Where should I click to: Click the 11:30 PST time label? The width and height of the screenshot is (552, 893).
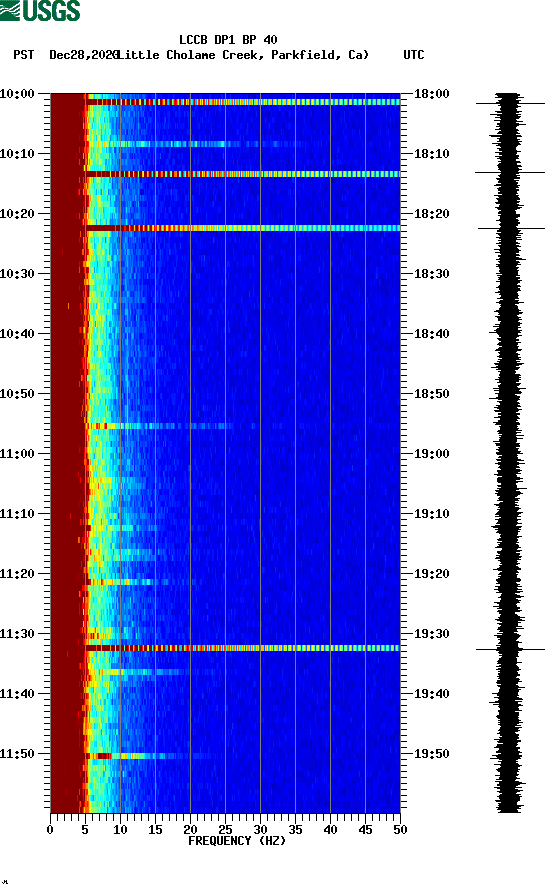coord(17,634)
